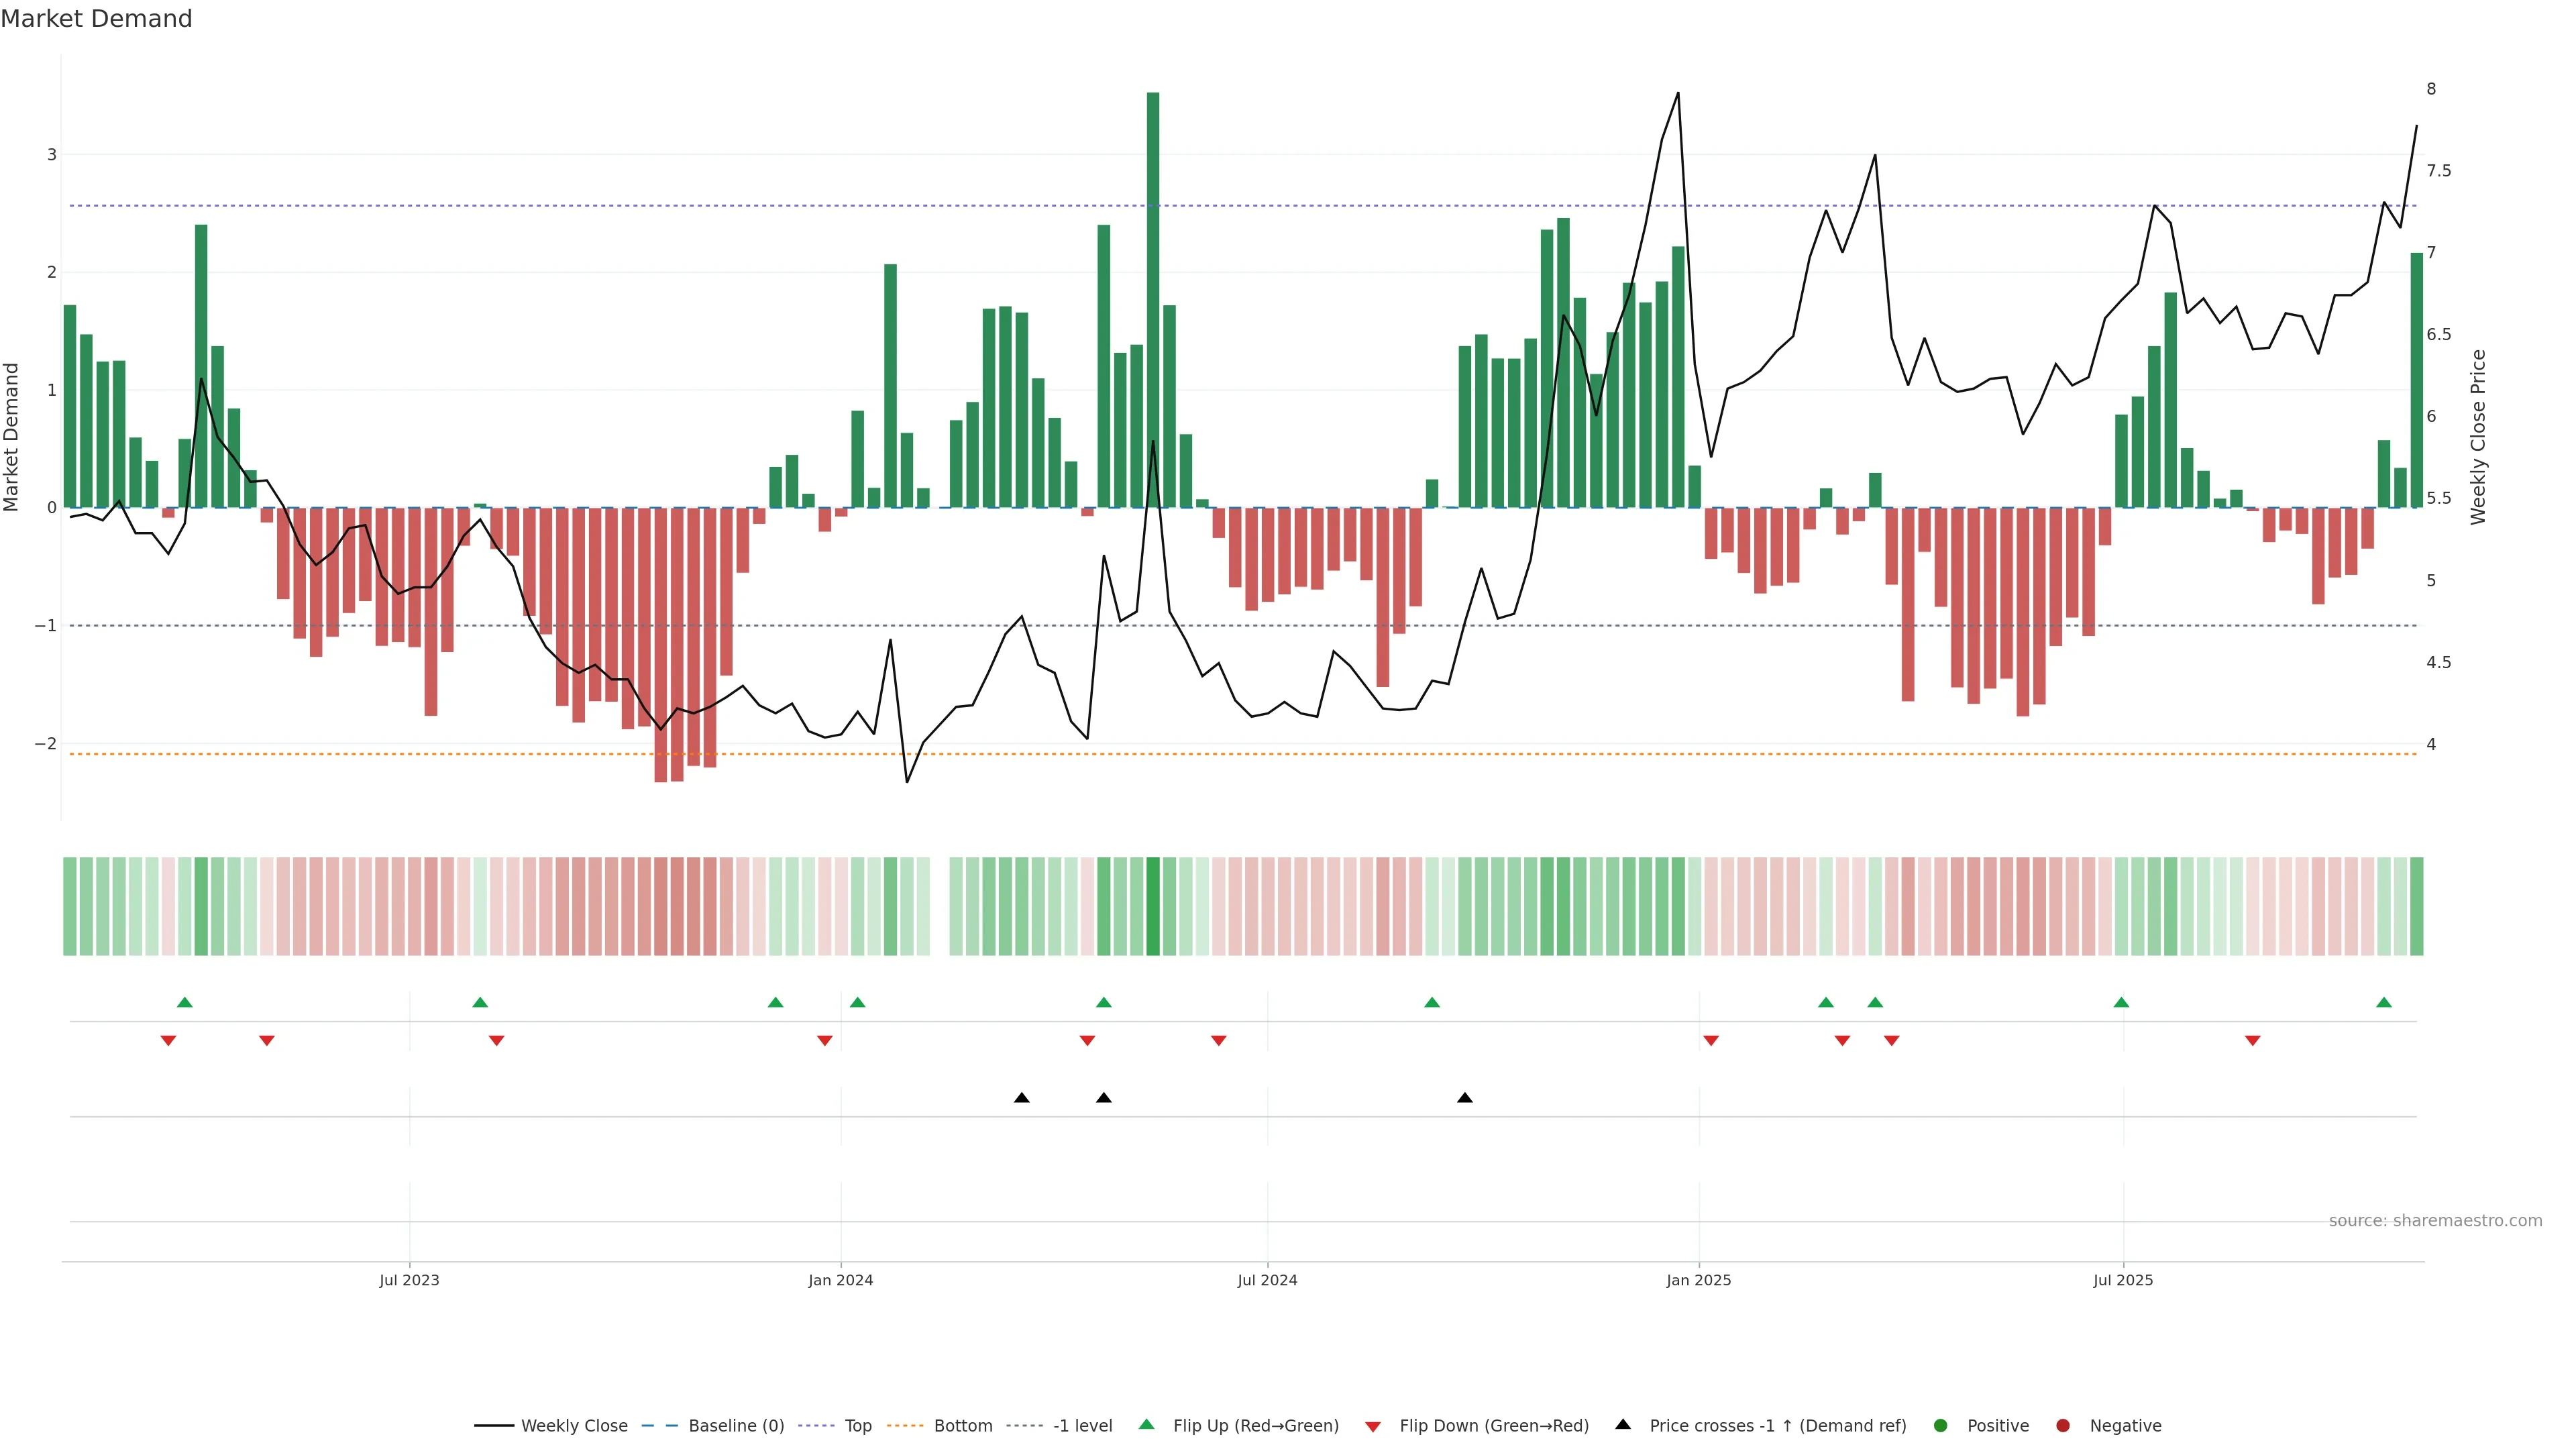Click the black triangle Price crosses legend icon
Screen dimensions: 2576x1449
tap(1623, 1425)
